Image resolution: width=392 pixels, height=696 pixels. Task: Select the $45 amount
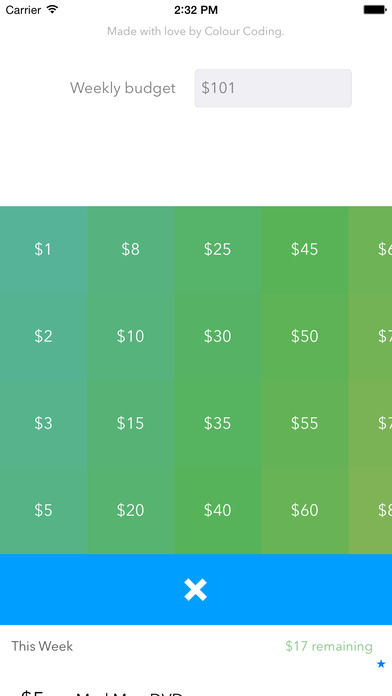(x=305, y=249)
